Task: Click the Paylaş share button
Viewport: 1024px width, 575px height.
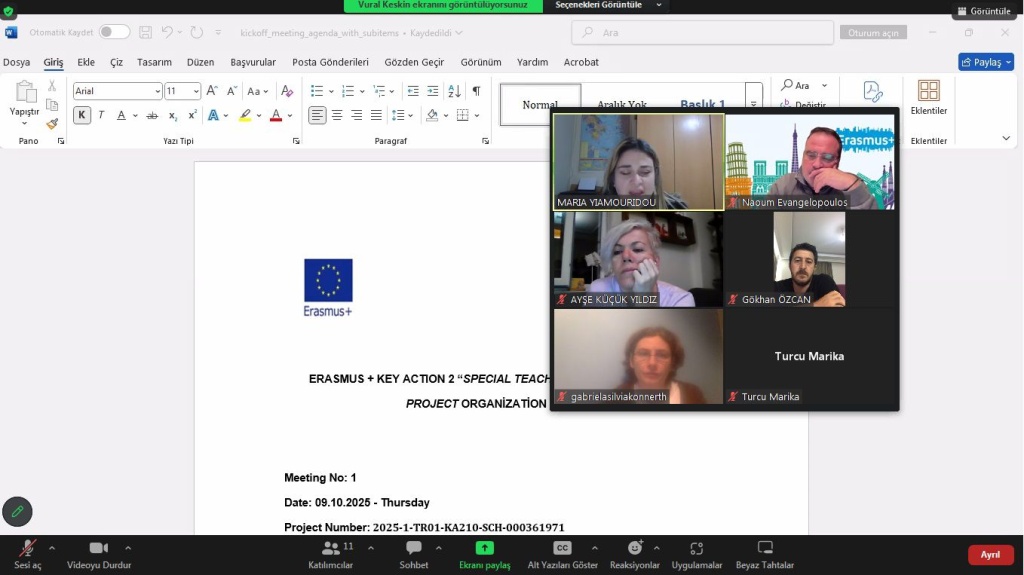Action: 985,62
